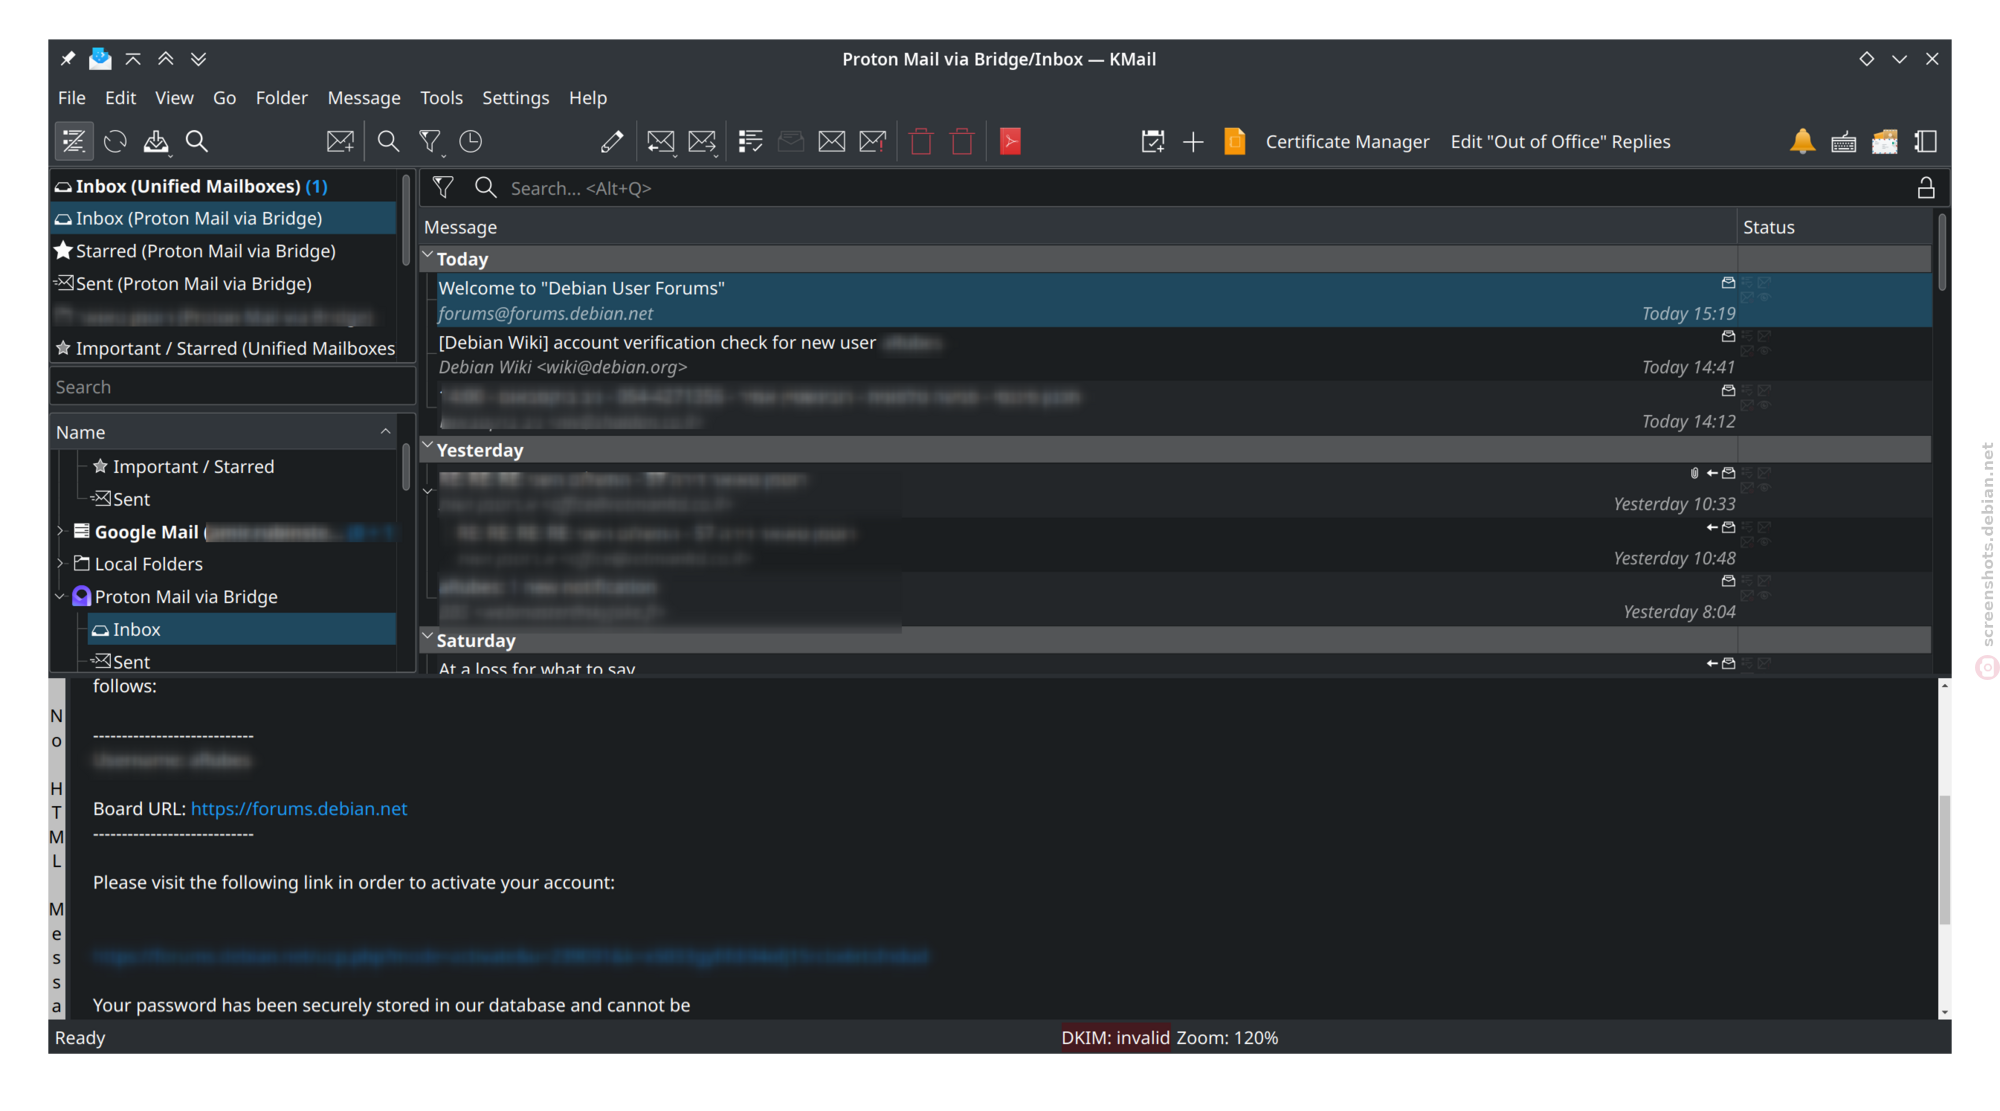This screenshot has width=2000, height=1111.
Task: Click the first red trash icon
Action: click(x=921, y=142)
